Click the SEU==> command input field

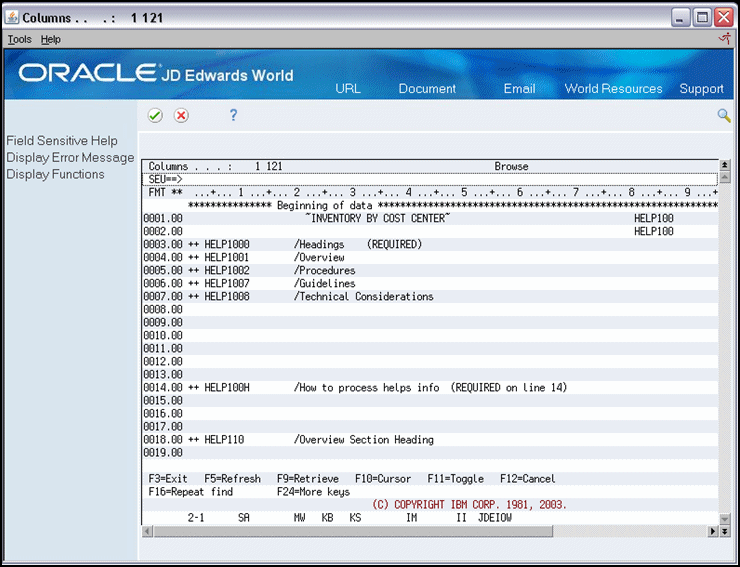tap(429, 179)
